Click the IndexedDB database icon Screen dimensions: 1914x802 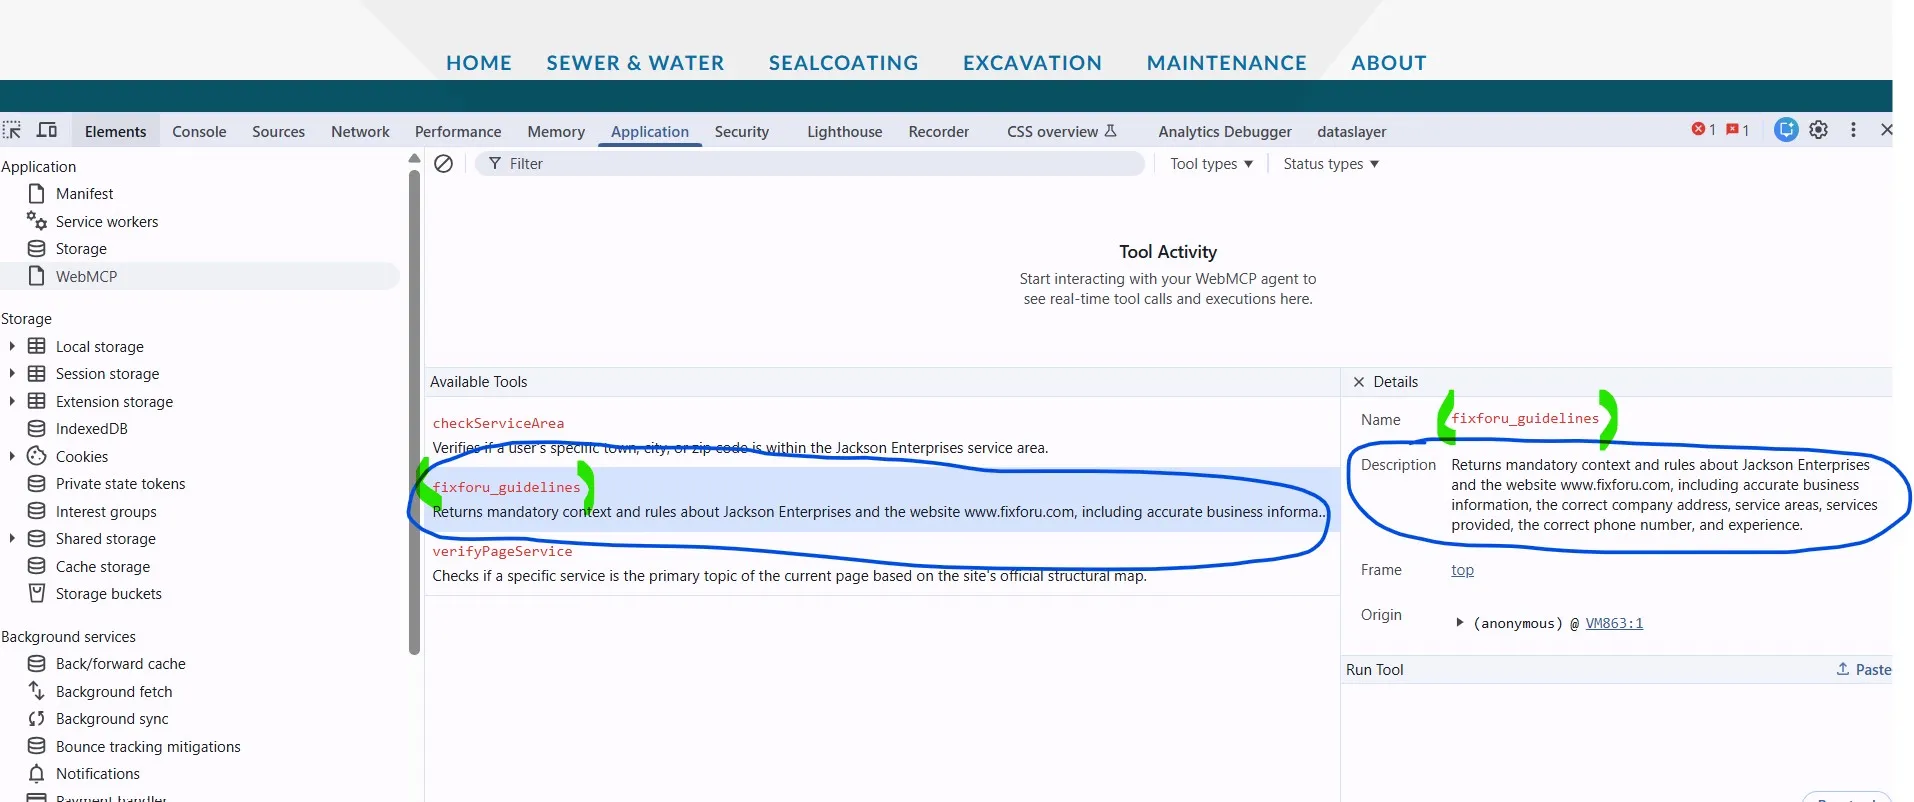[37, 428]
